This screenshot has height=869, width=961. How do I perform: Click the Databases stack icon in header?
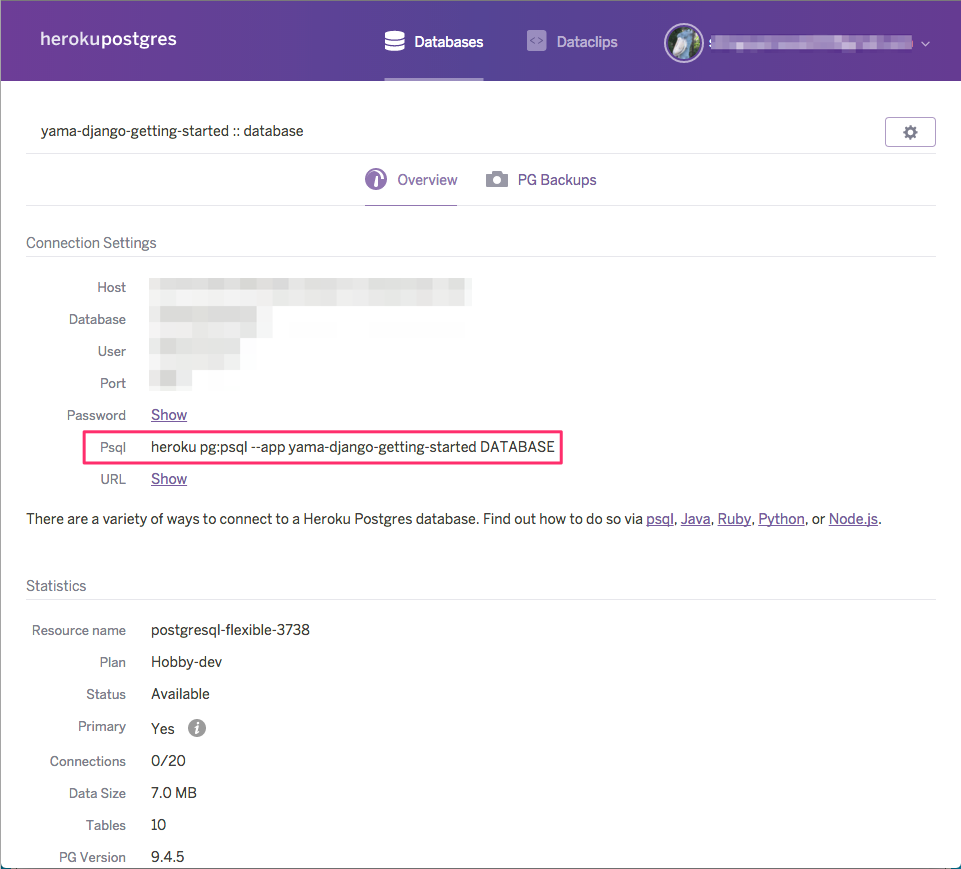point(394,41)
